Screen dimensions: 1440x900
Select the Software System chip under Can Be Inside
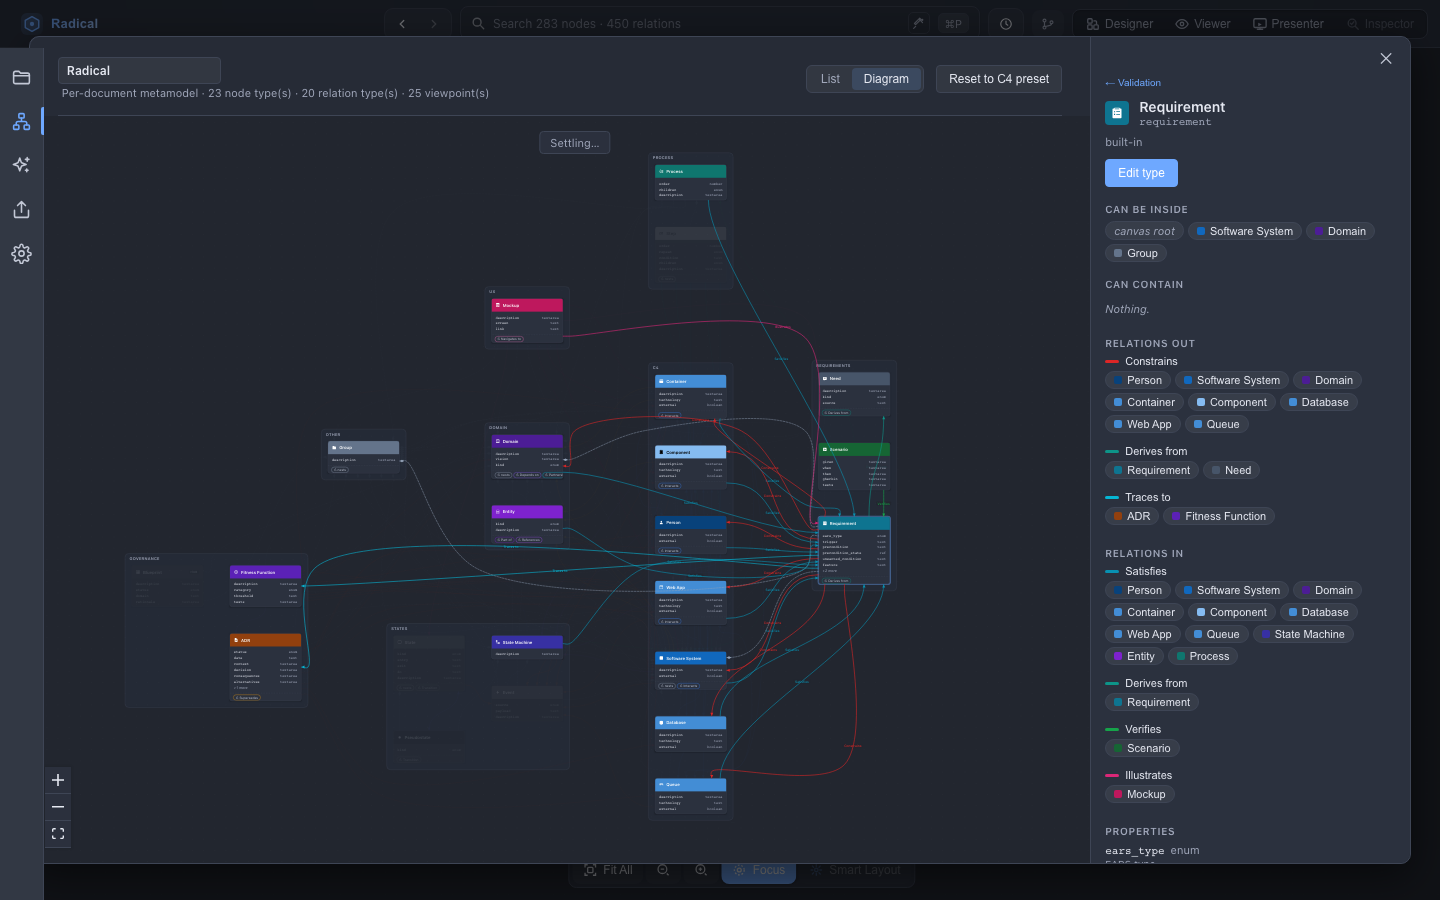coord(1245,231)
